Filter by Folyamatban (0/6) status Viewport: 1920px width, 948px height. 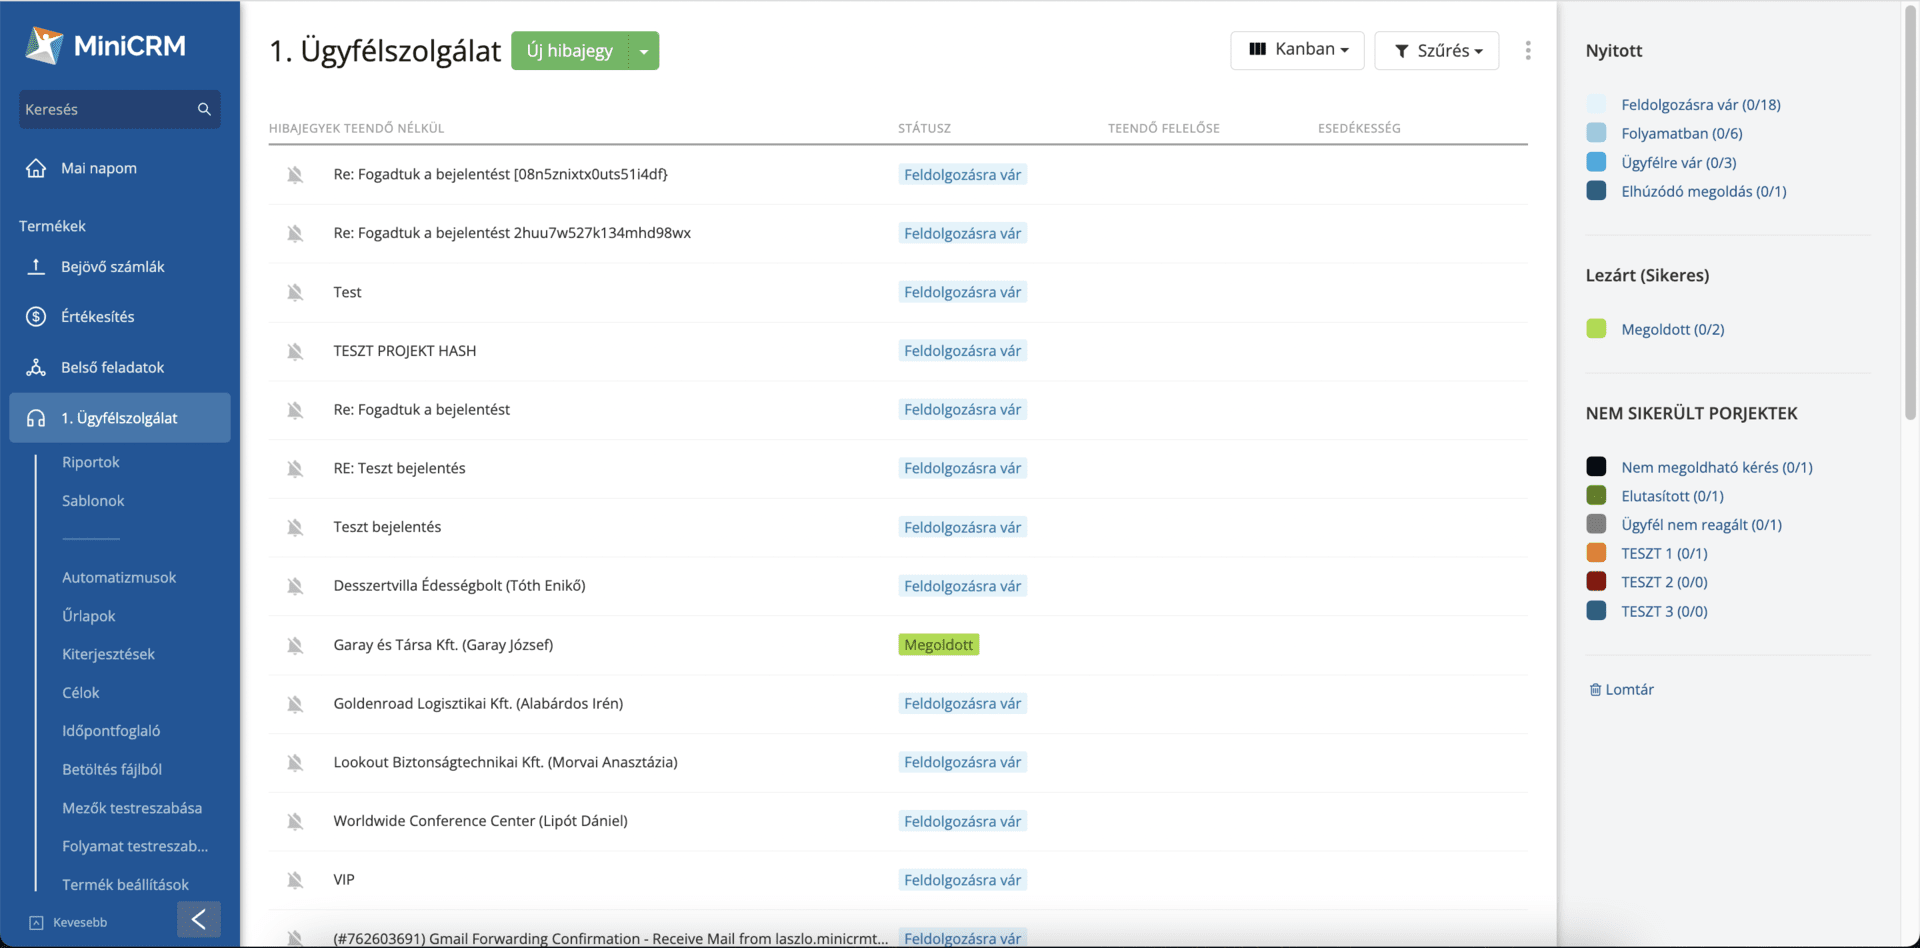click(x=1682, y=133)
